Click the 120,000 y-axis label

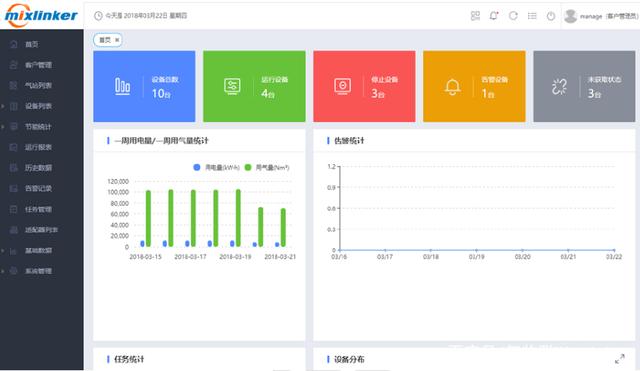[x=118, y=181]
